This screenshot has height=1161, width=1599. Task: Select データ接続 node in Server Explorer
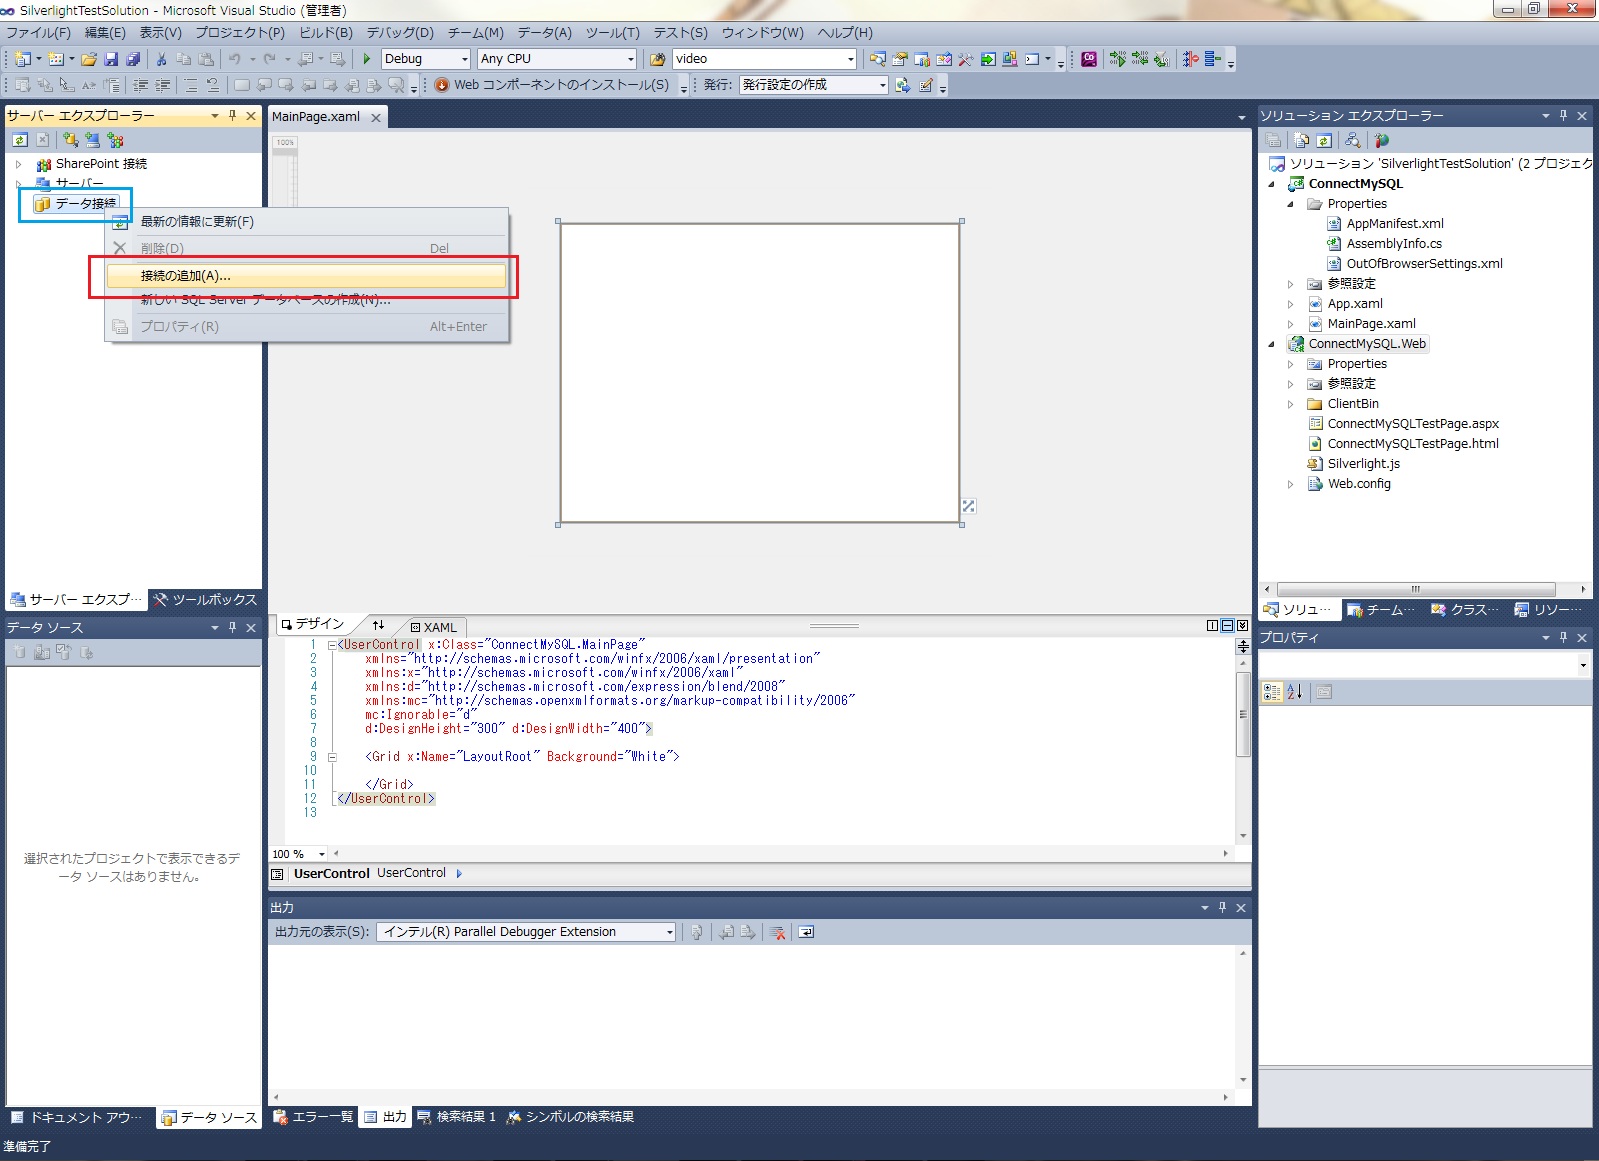[76, 203]
